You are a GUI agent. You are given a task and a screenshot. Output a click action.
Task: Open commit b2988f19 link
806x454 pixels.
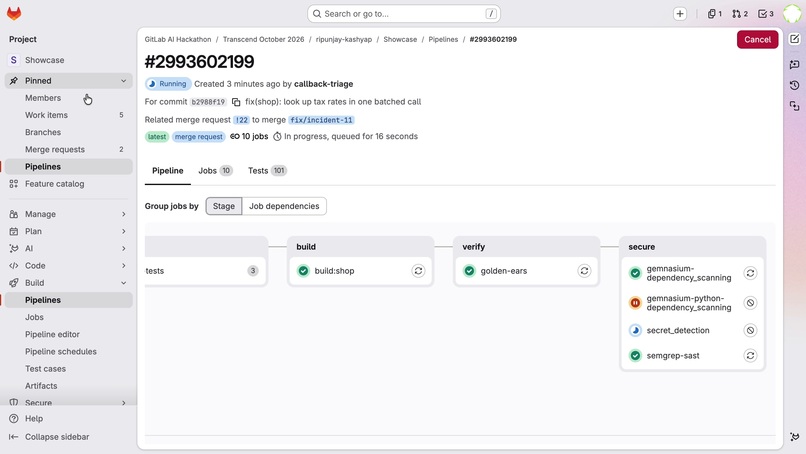click(208, 102)
